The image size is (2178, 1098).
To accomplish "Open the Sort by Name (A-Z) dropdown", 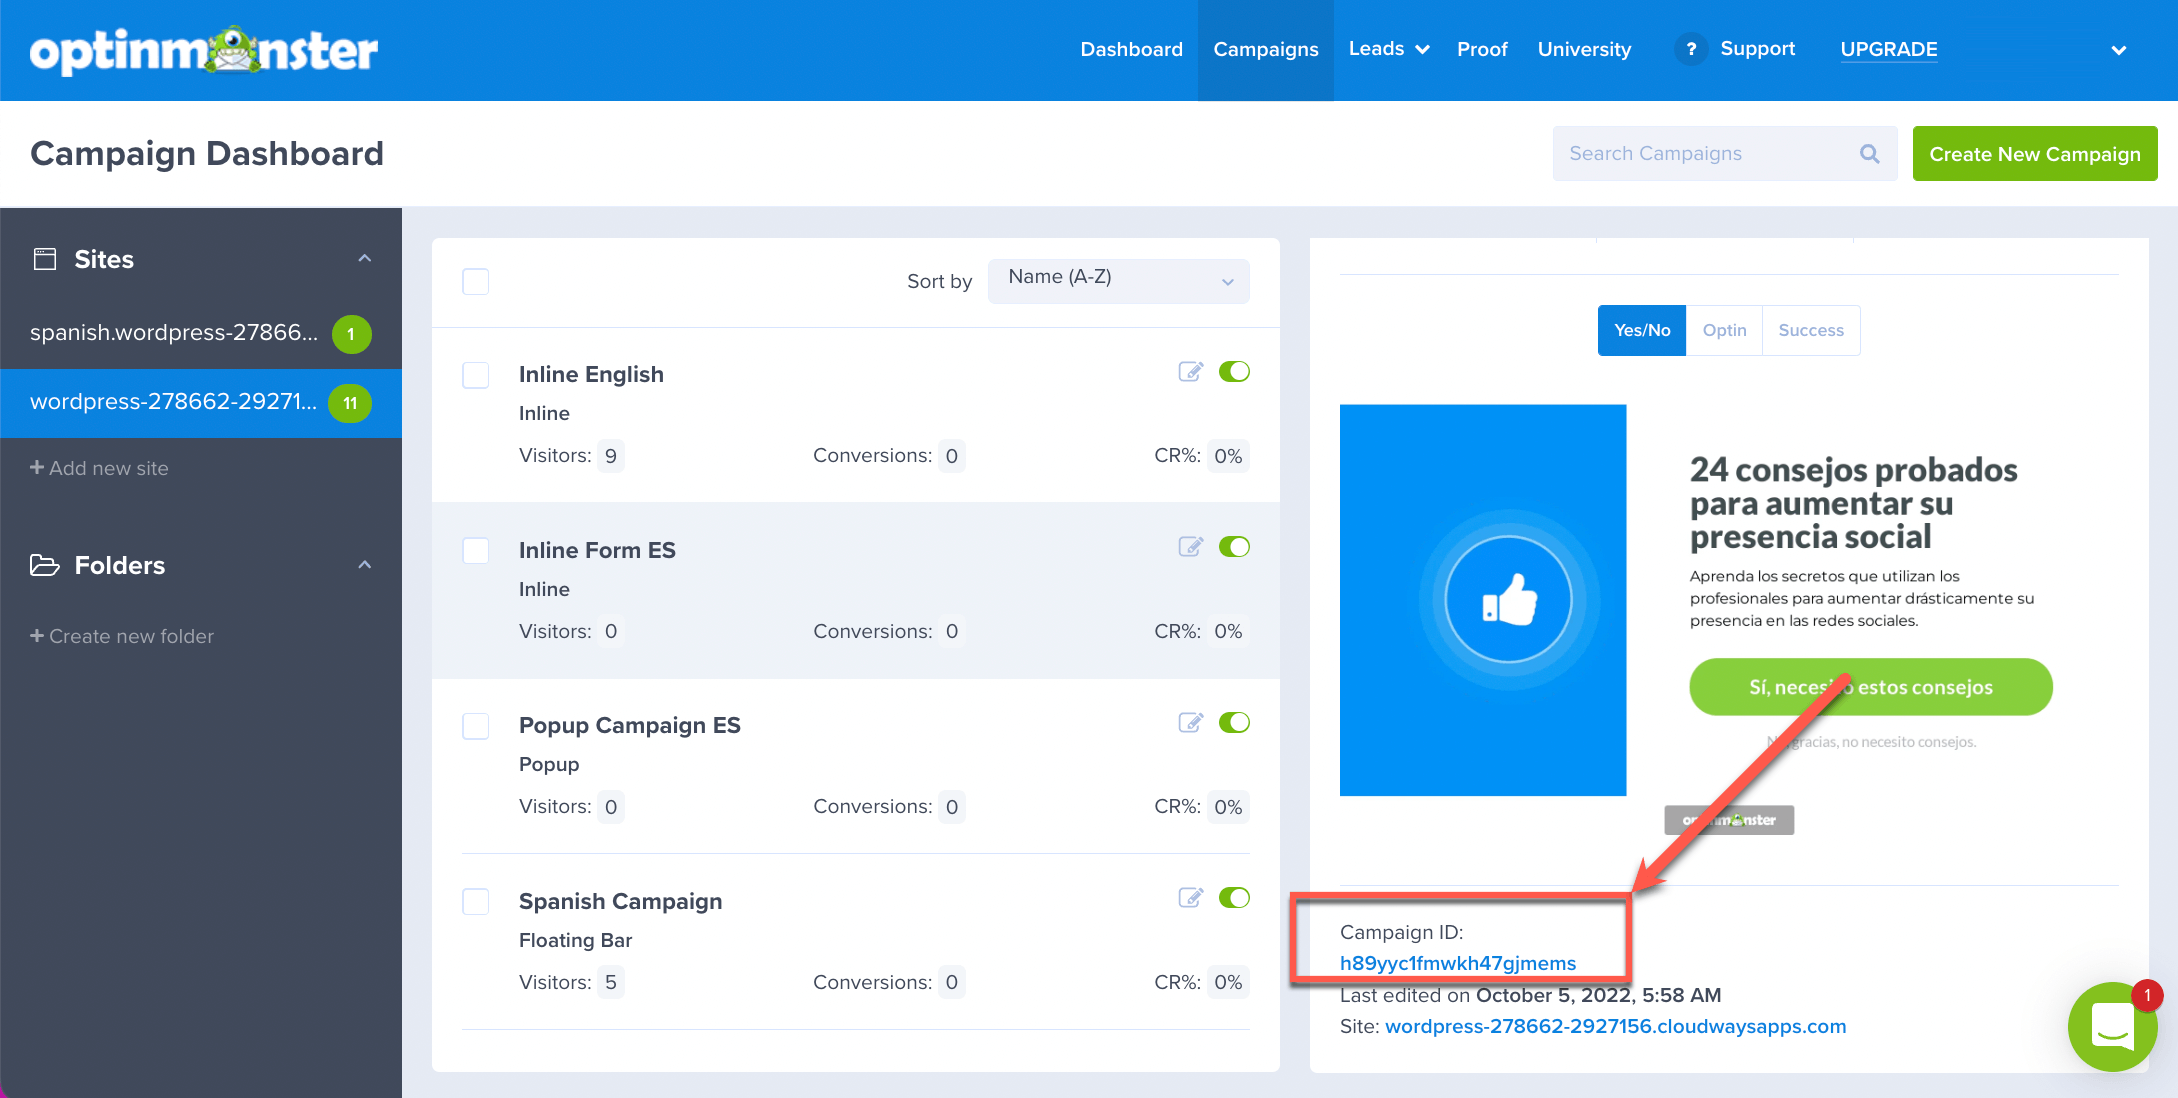I will click(1118, 281).
